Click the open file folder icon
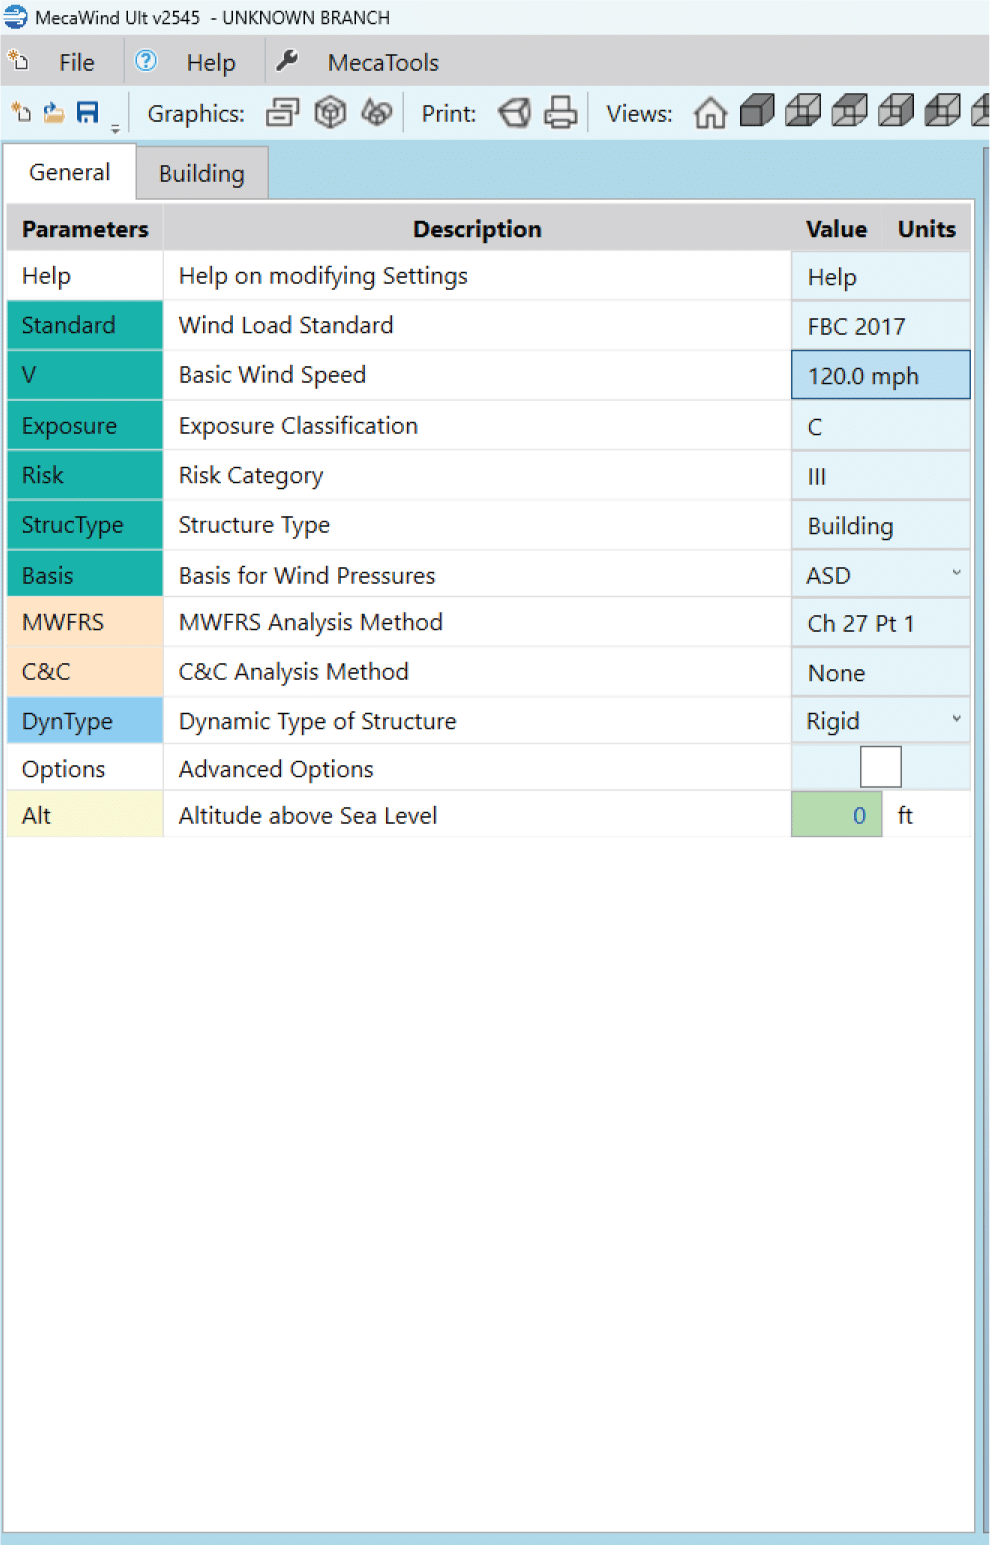 pos(54,113)
